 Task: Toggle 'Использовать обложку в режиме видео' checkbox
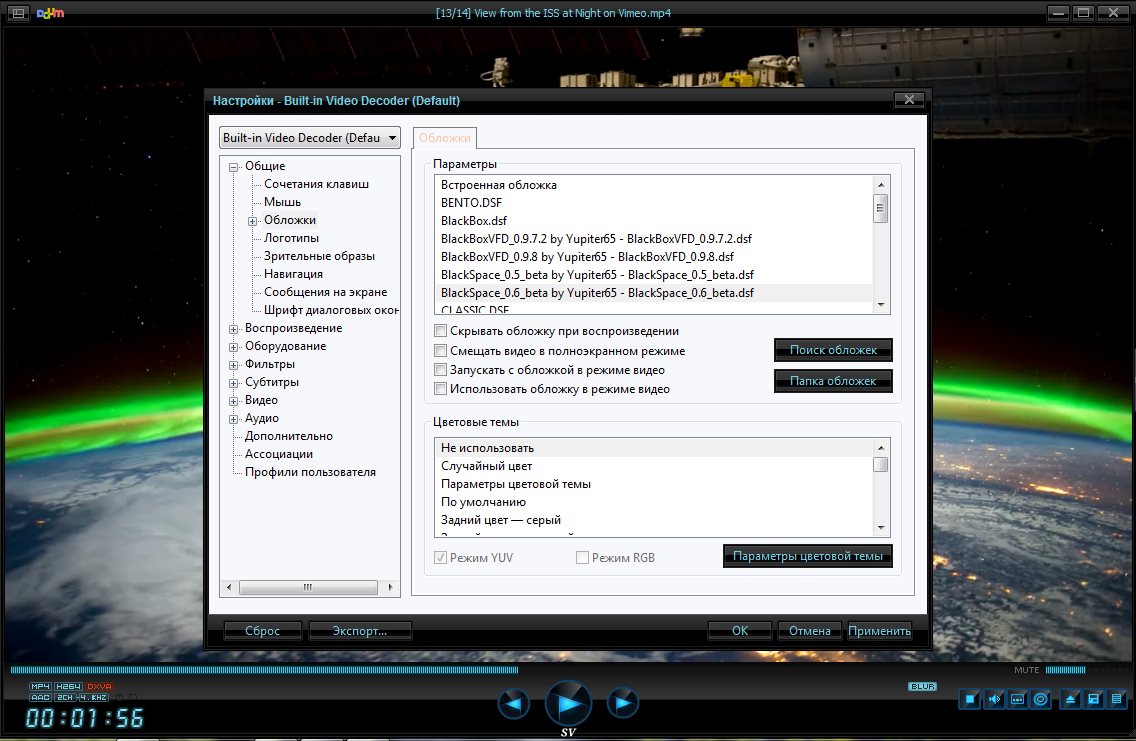441,389
